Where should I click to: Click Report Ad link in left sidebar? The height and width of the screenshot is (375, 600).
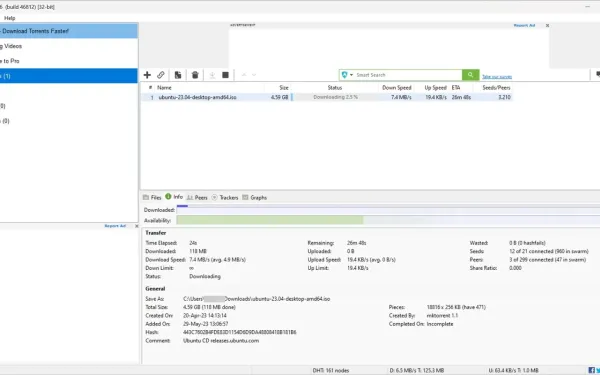115,226
